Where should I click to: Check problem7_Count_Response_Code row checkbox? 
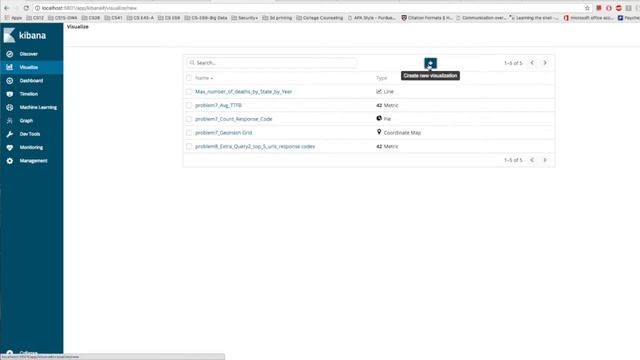coord(189,119)
